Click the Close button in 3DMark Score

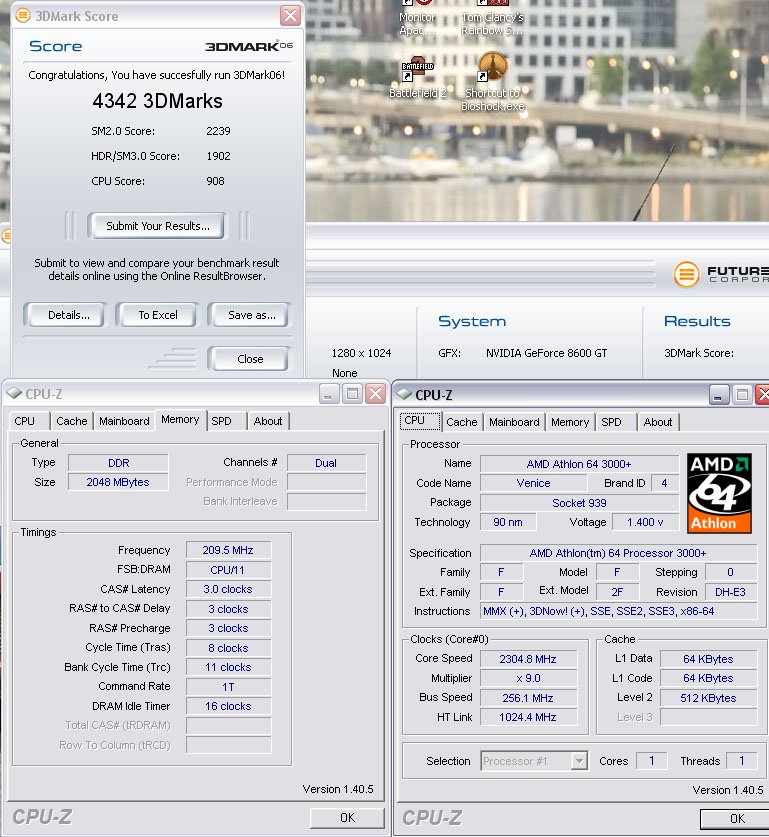click(250, 359)
